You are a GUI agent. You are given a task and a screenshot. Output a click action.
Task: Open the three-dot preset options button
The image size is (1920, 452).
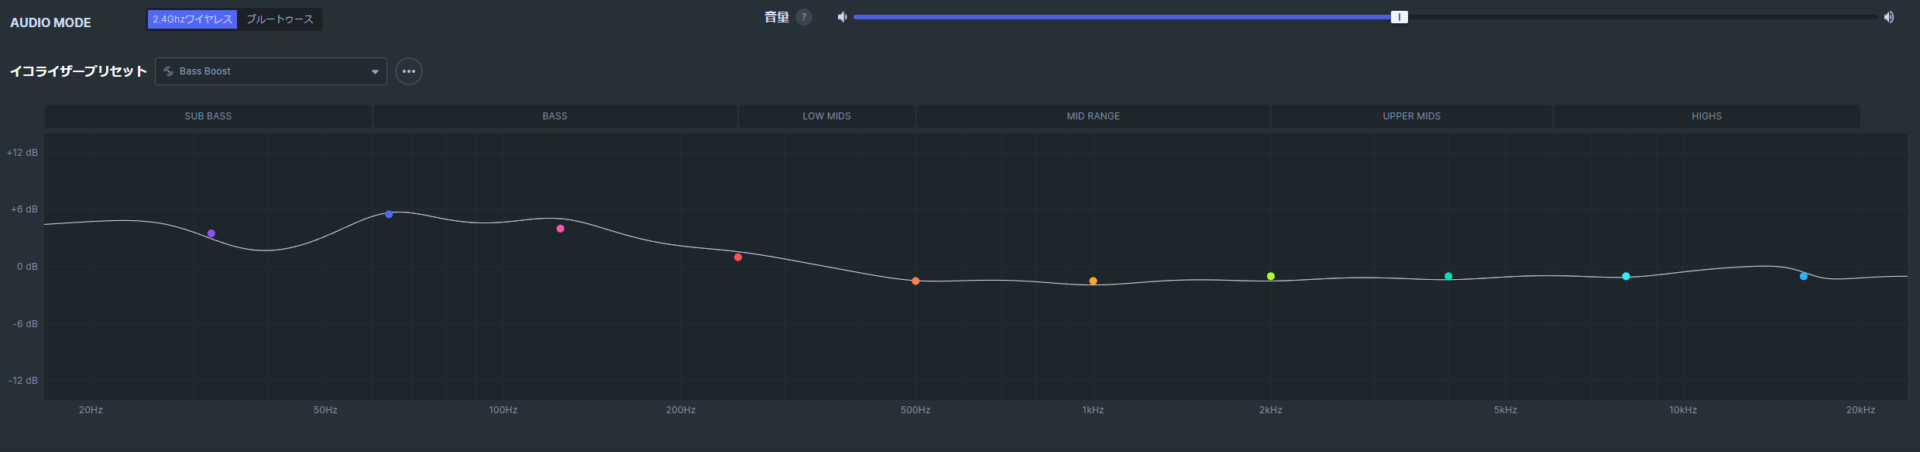(408, 71)
